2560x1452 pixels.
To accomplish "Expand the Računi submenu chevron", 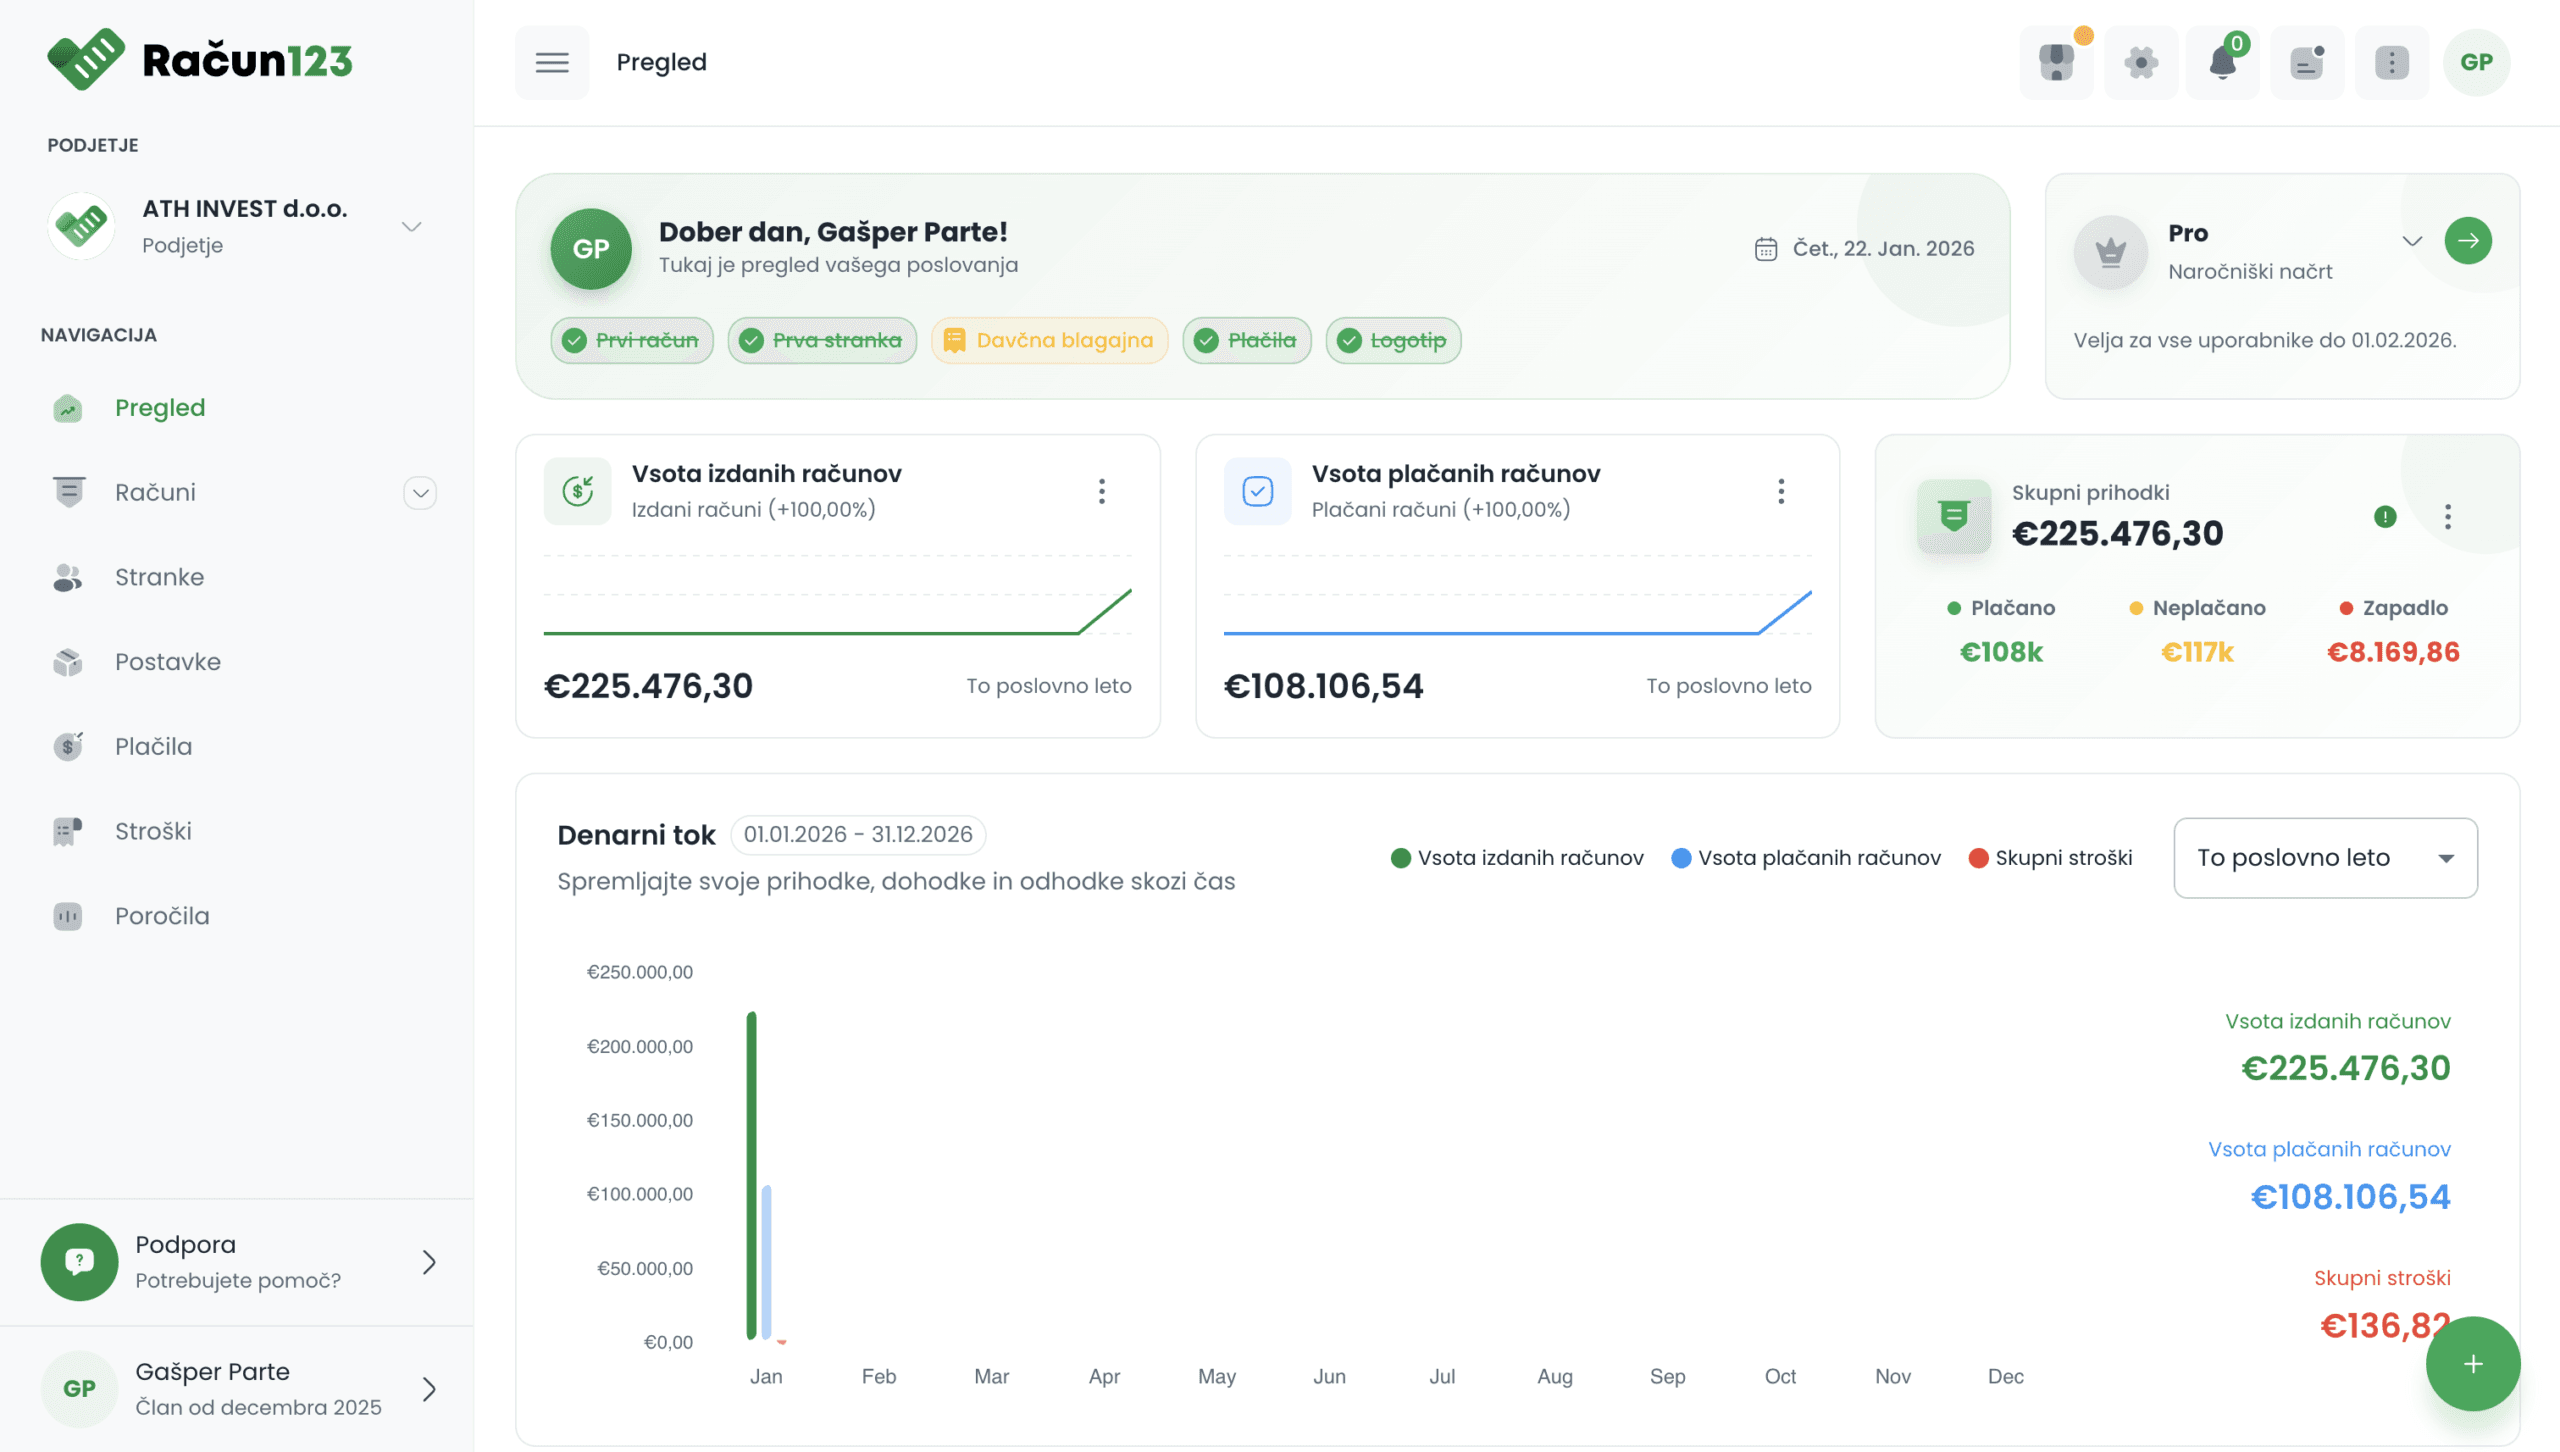I will tap(420, 493).
